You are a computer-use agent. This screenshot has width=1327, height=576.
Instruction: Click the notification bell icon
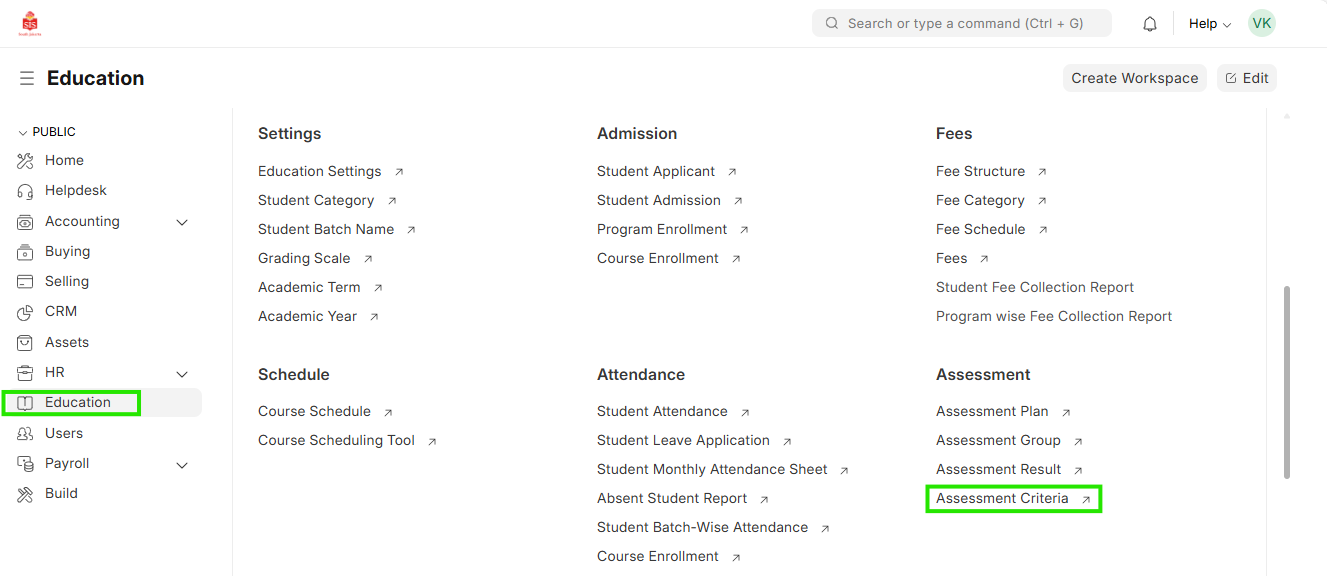(x=1150, y=24)
